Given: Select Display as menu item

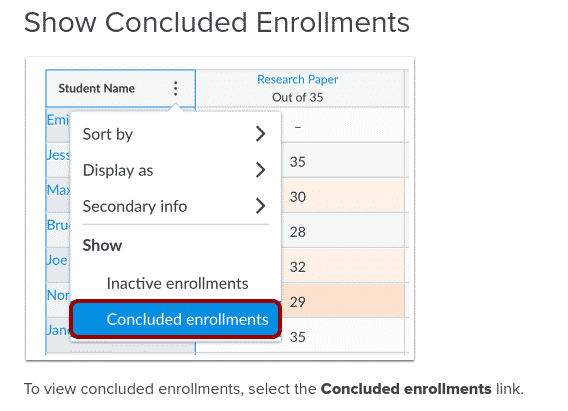Looking at the screenshot, I should pos(175,170).
